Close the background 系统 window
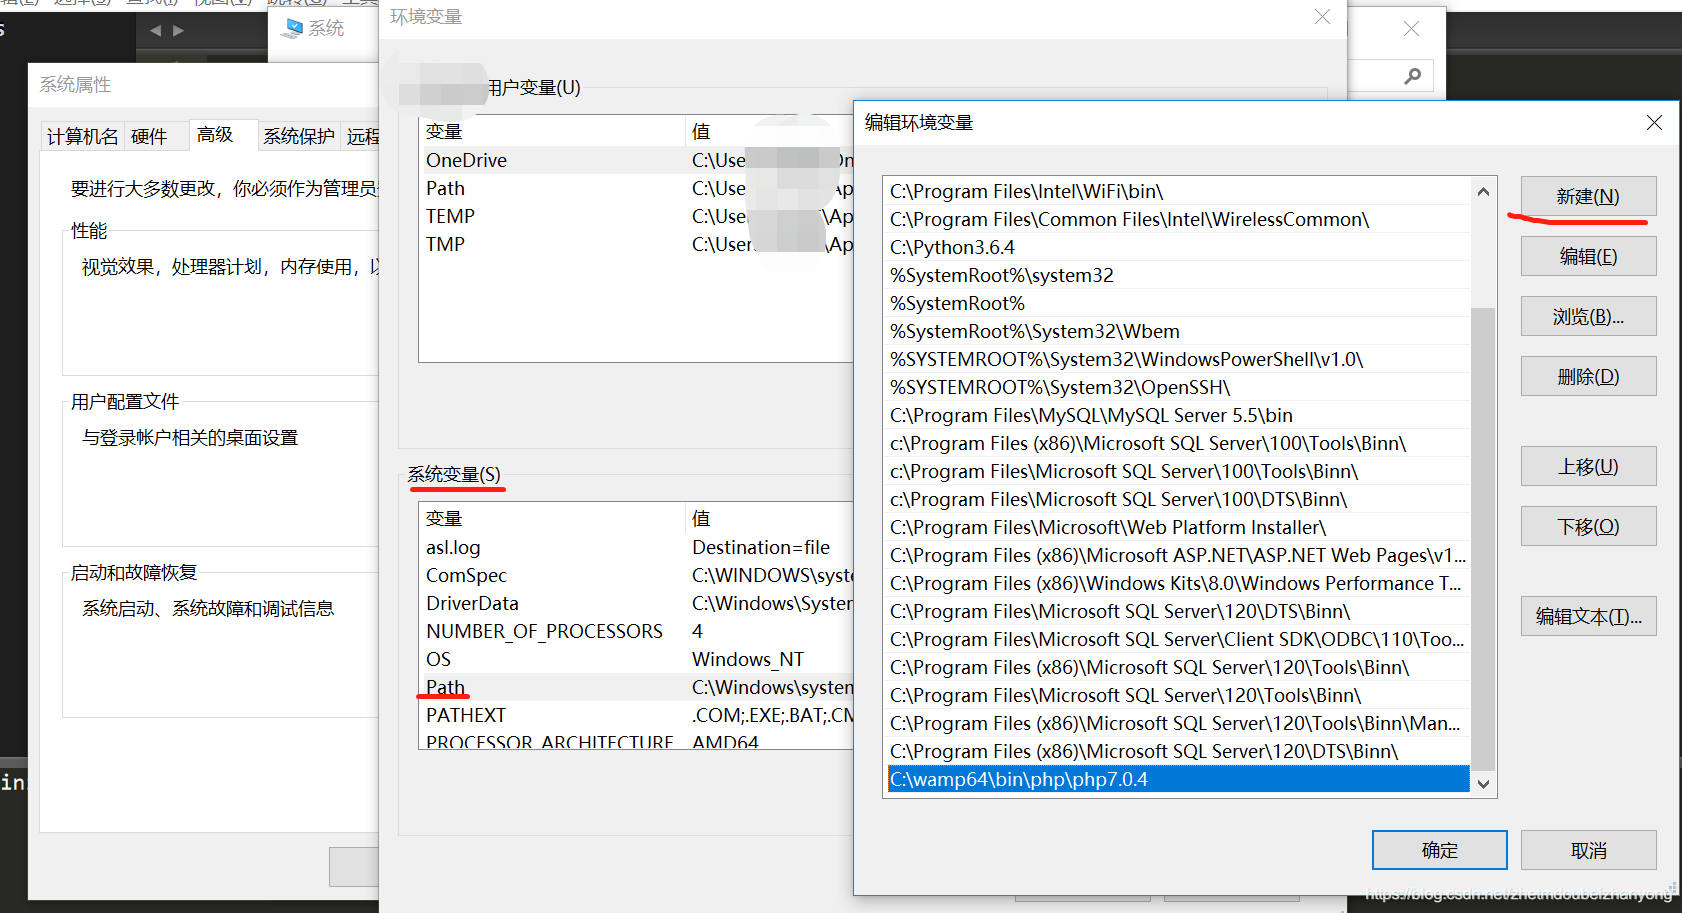The height and width of the screenshot is (913, 1682). [x=1411, y=28]
